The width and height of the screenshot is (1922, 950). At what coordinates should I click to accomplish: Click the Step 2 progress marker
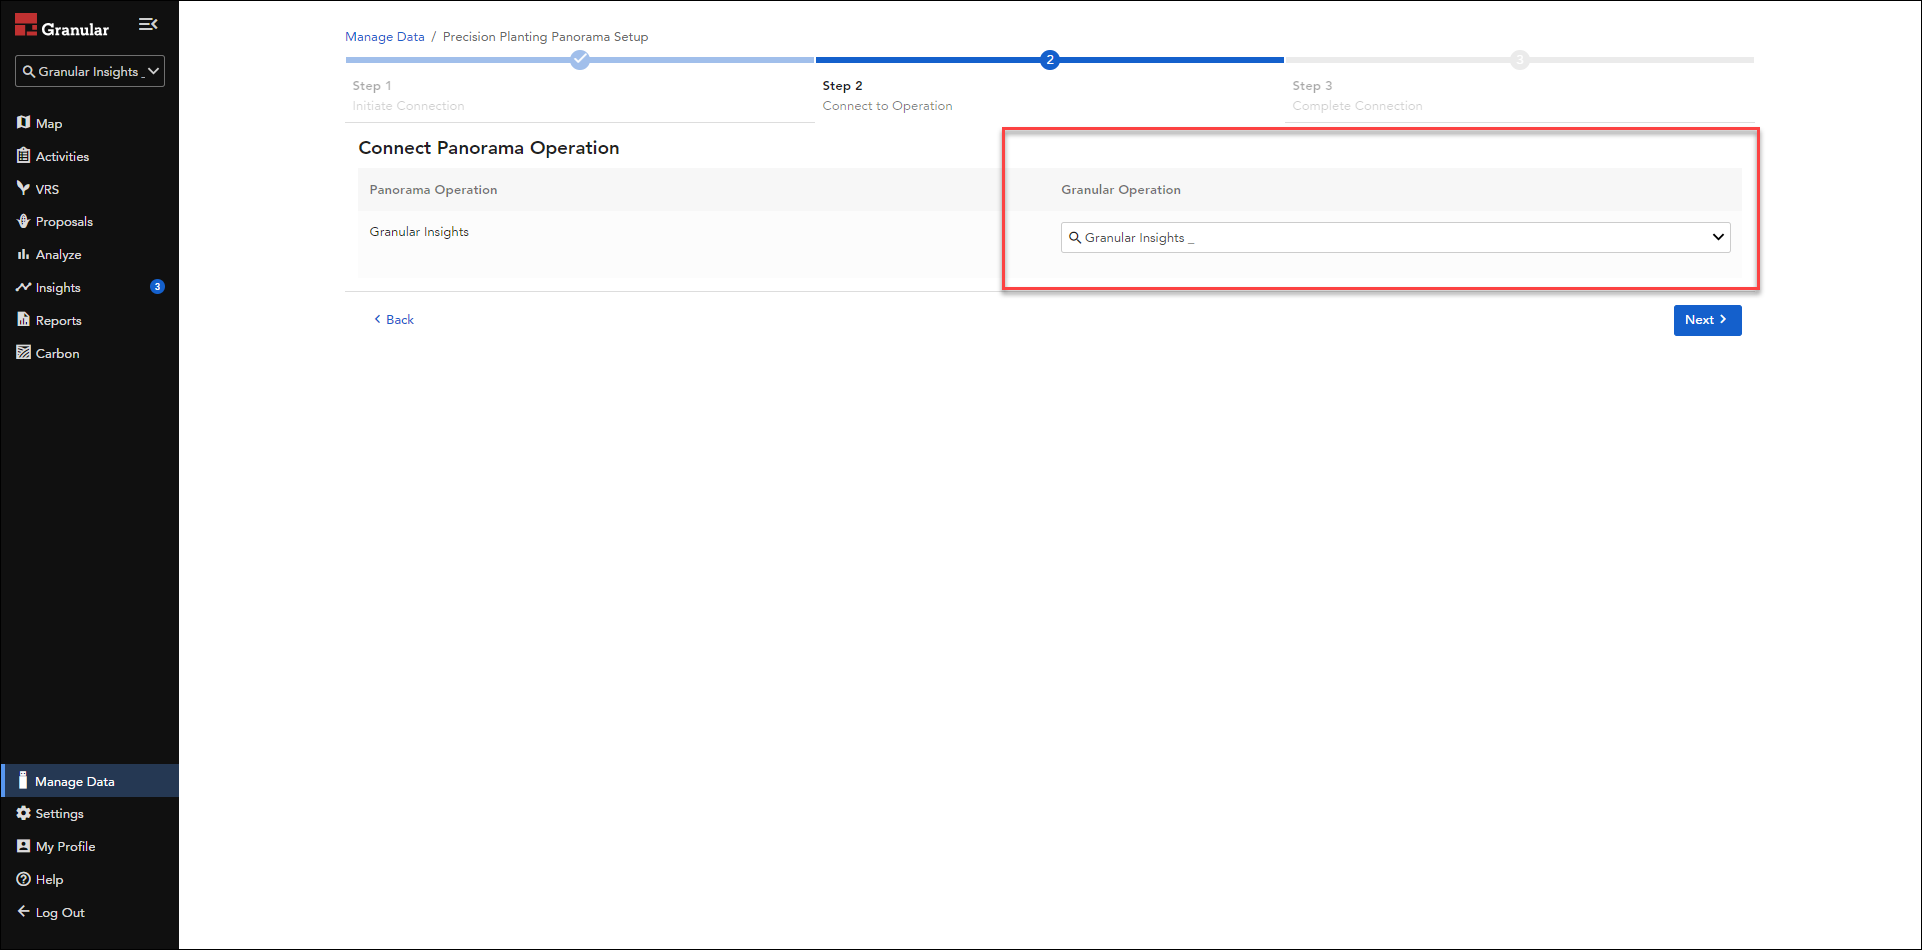point(1049,60)
